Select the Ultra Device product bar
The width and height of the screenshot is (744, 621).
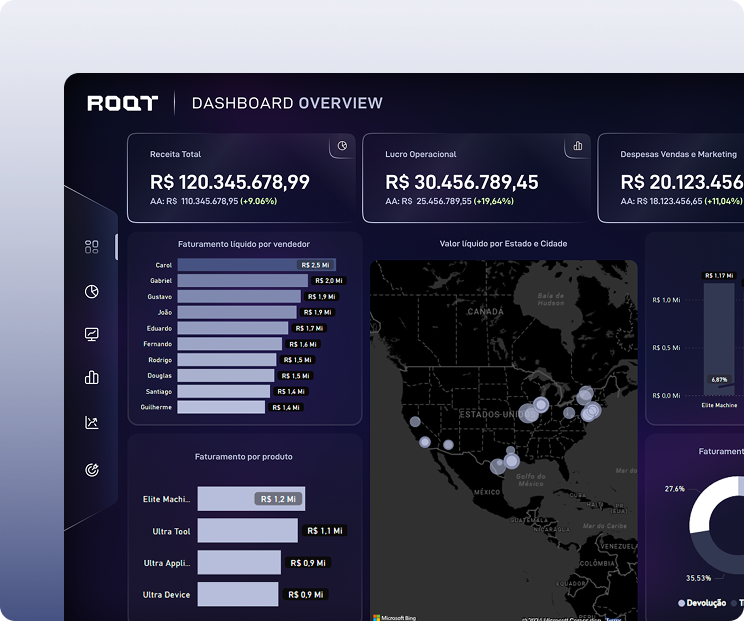[238, 594]
